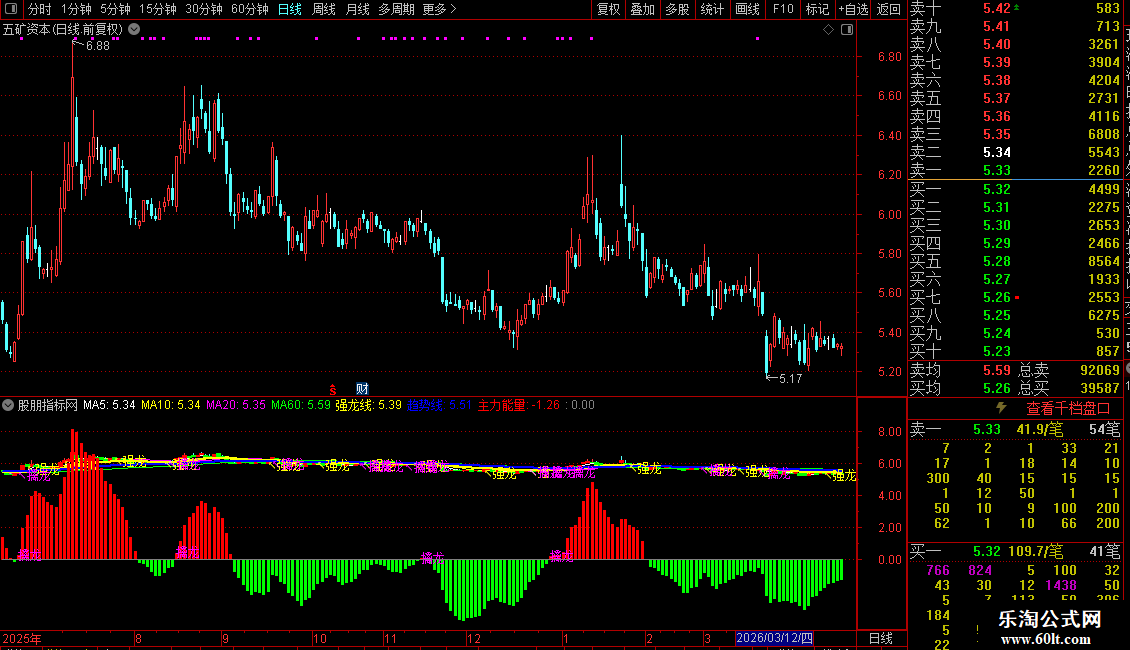Select the 买一 5.32 order row
Screen dimensions: 1130x650
click(x=1015, y=189)
